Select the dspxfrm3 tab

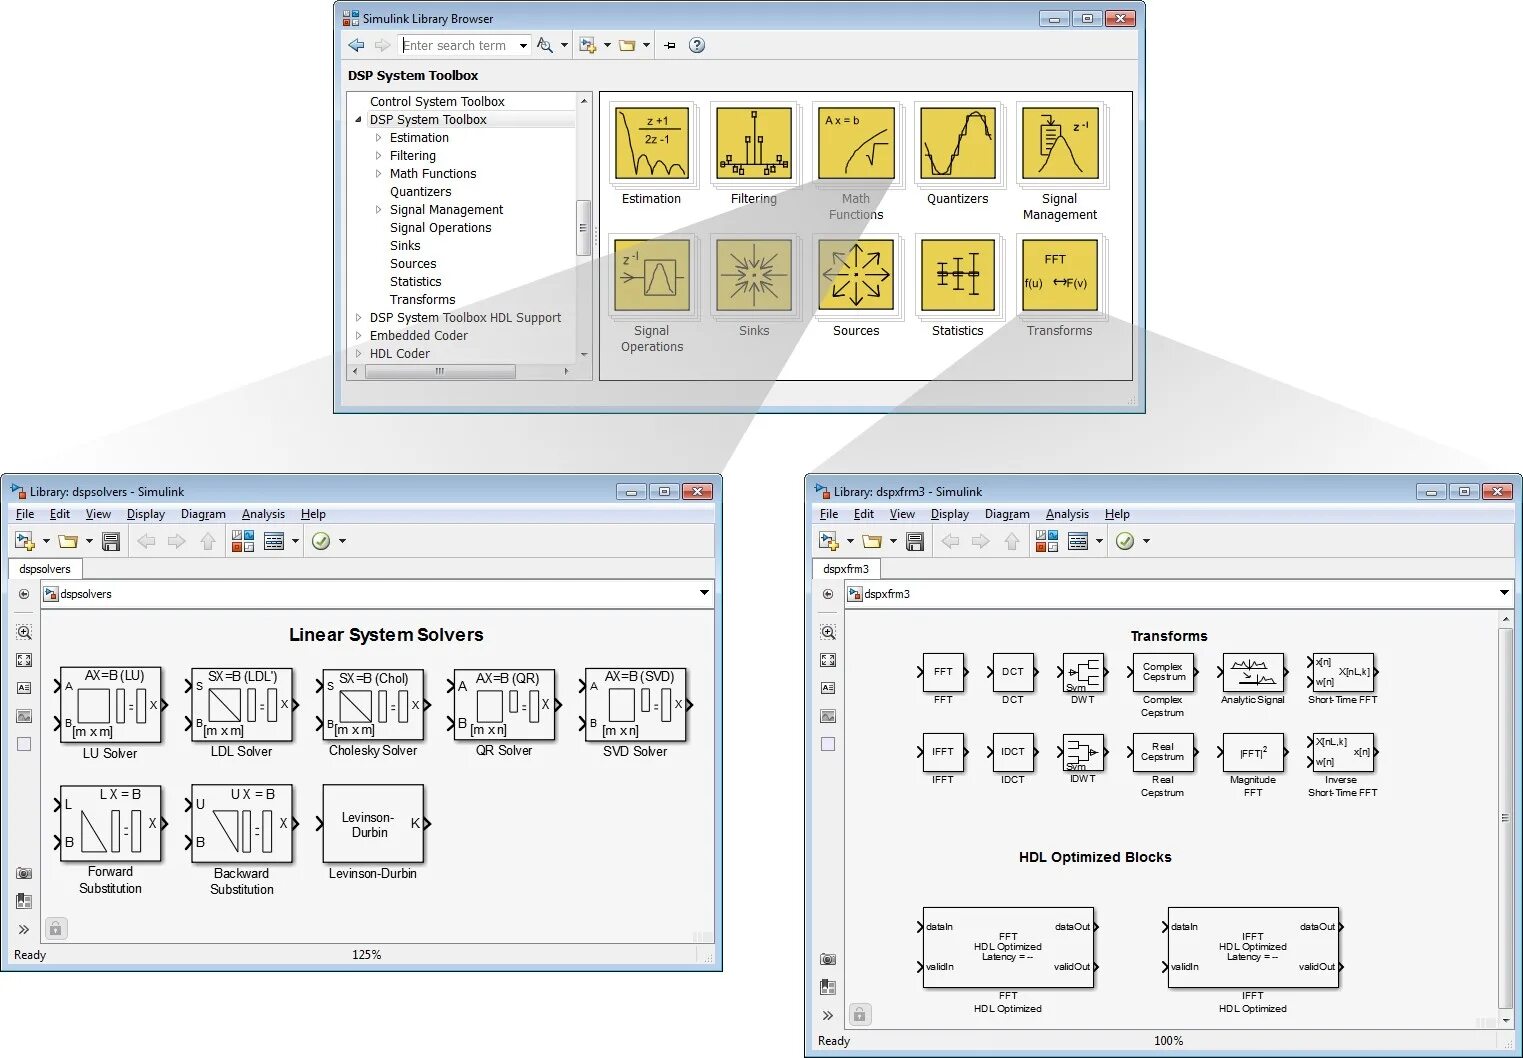coord(846,569)
